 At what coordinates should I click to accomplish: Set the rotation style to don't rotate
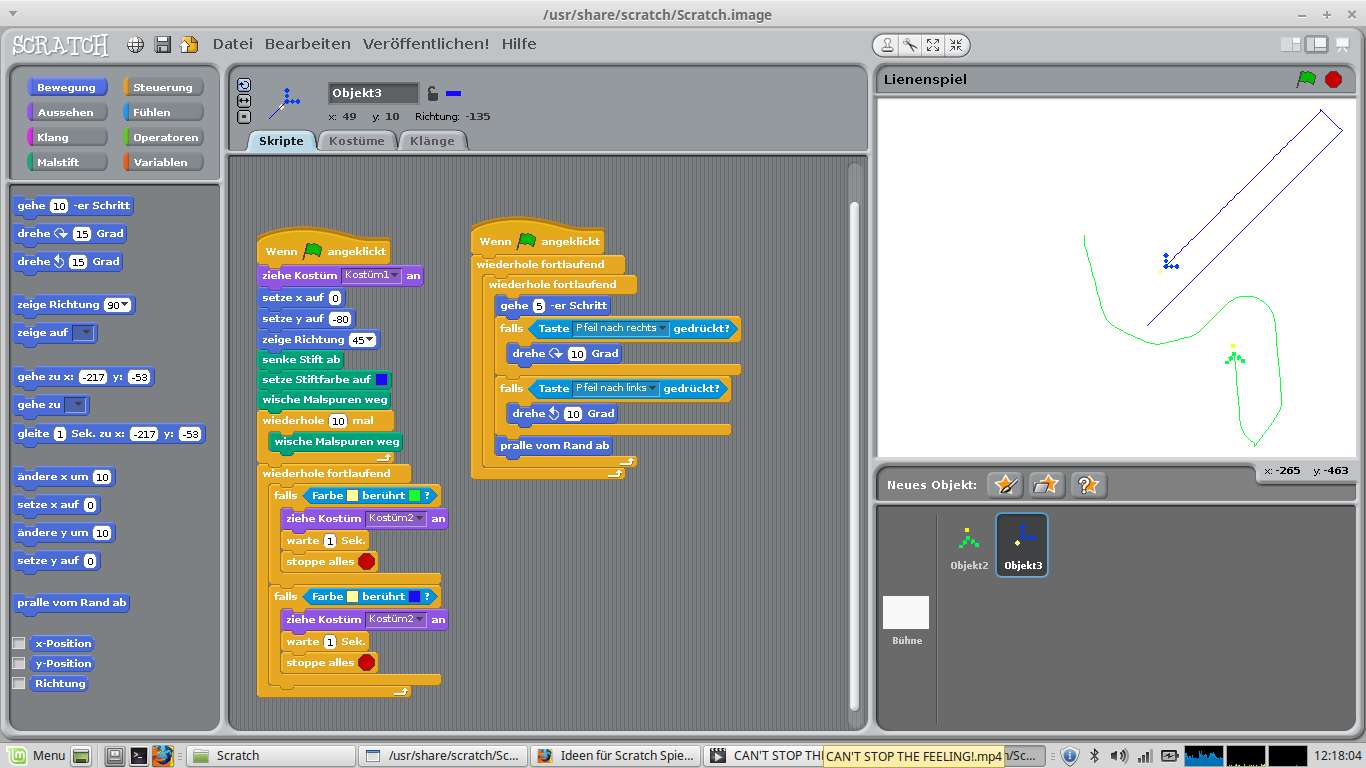(244, 116)
